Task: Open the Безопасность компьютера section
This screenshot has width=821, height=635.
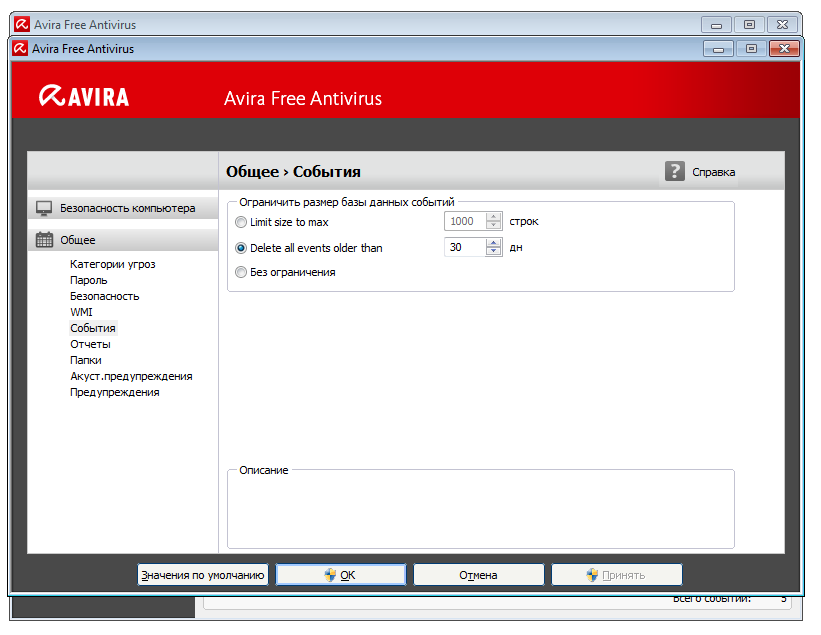Action: point(123,208)
